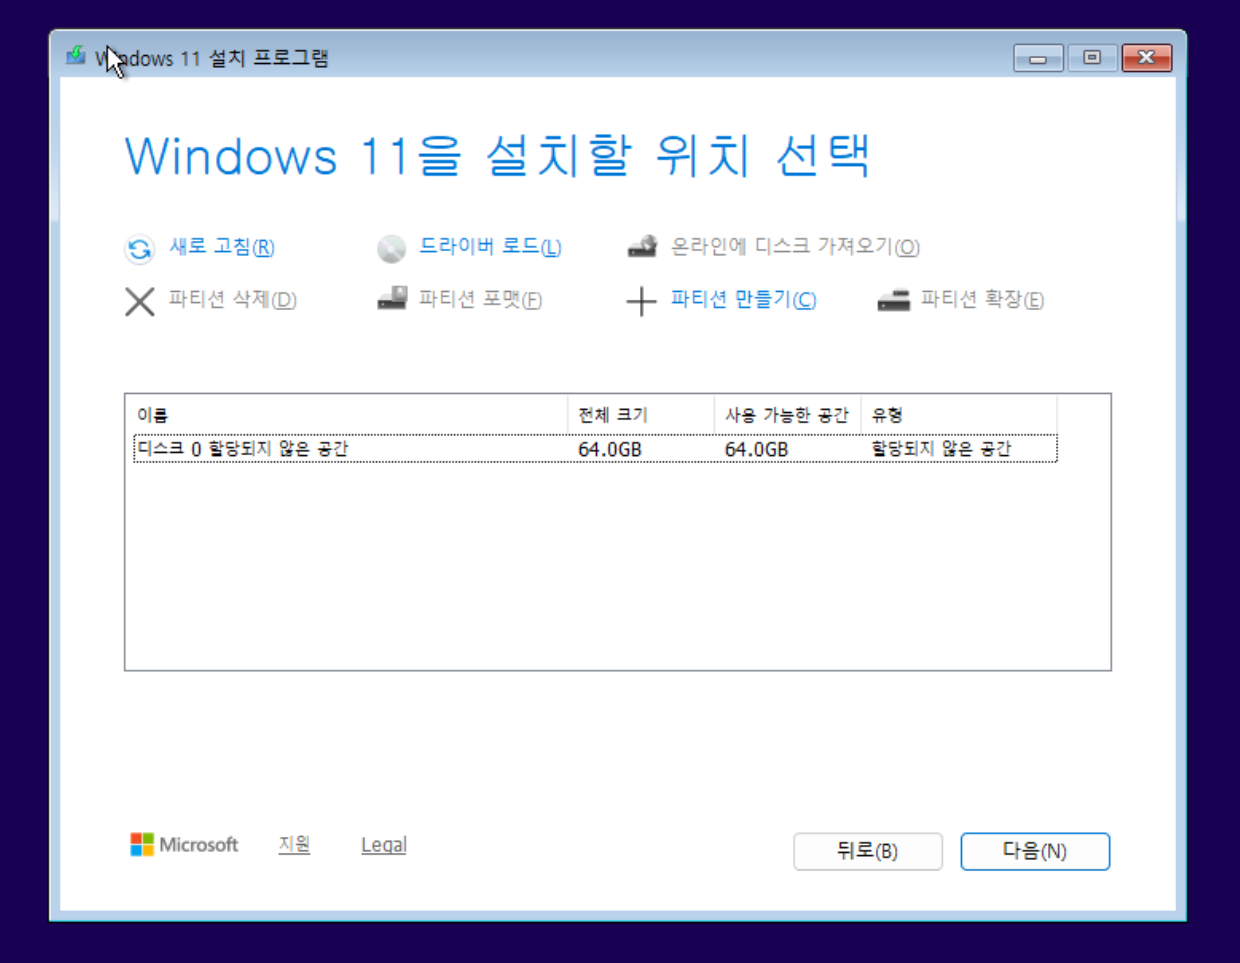This screenshot has width=1240, height=963.
Task: Click the disc icon for 드라이버 로드
Action: (391, 248)
